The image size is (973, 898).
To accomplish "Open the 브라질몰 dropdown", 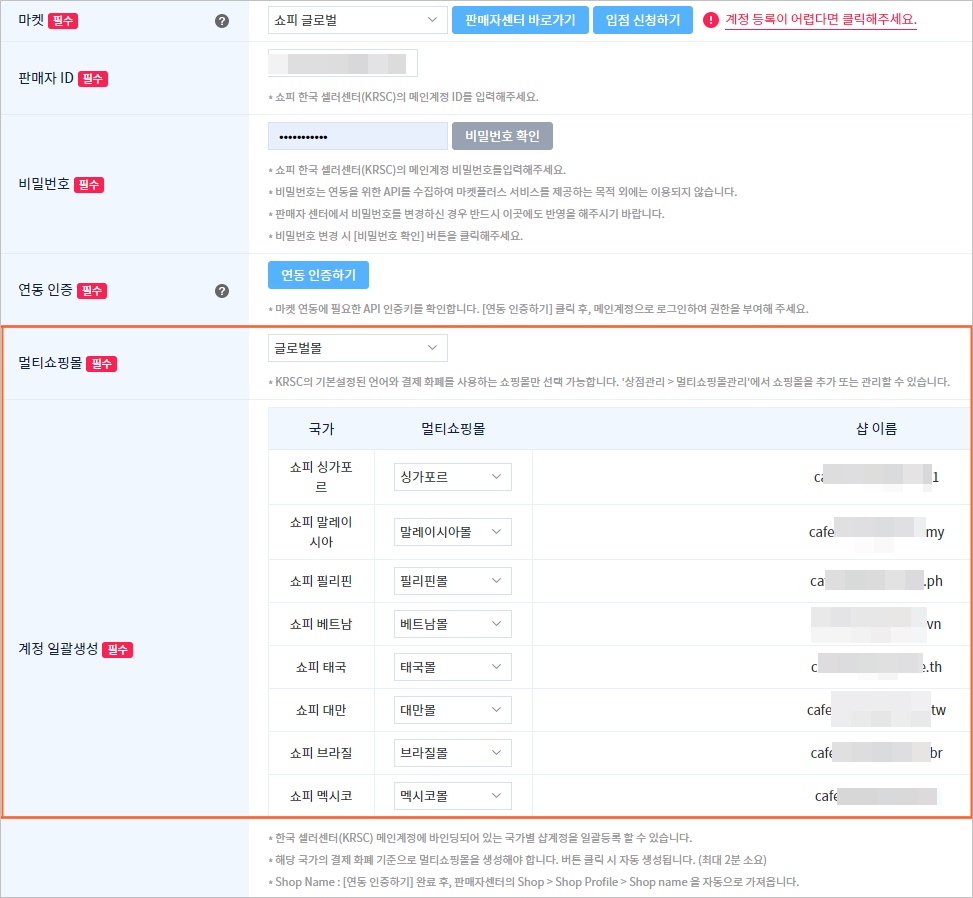I will tap(452, 753).
